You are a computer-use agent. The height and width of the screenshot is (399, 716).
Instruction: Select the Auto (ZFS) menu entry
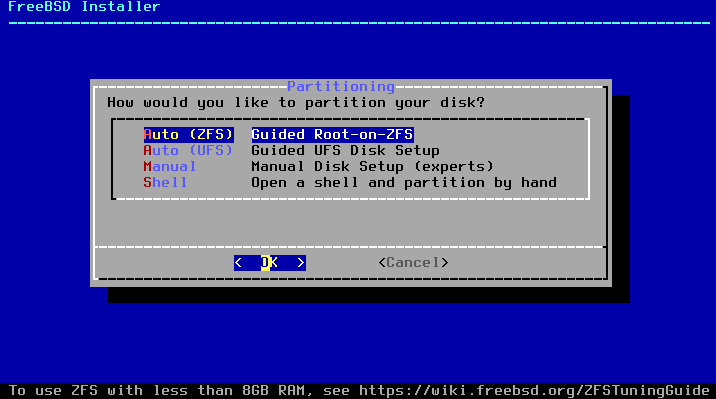[x=189, y=135]
